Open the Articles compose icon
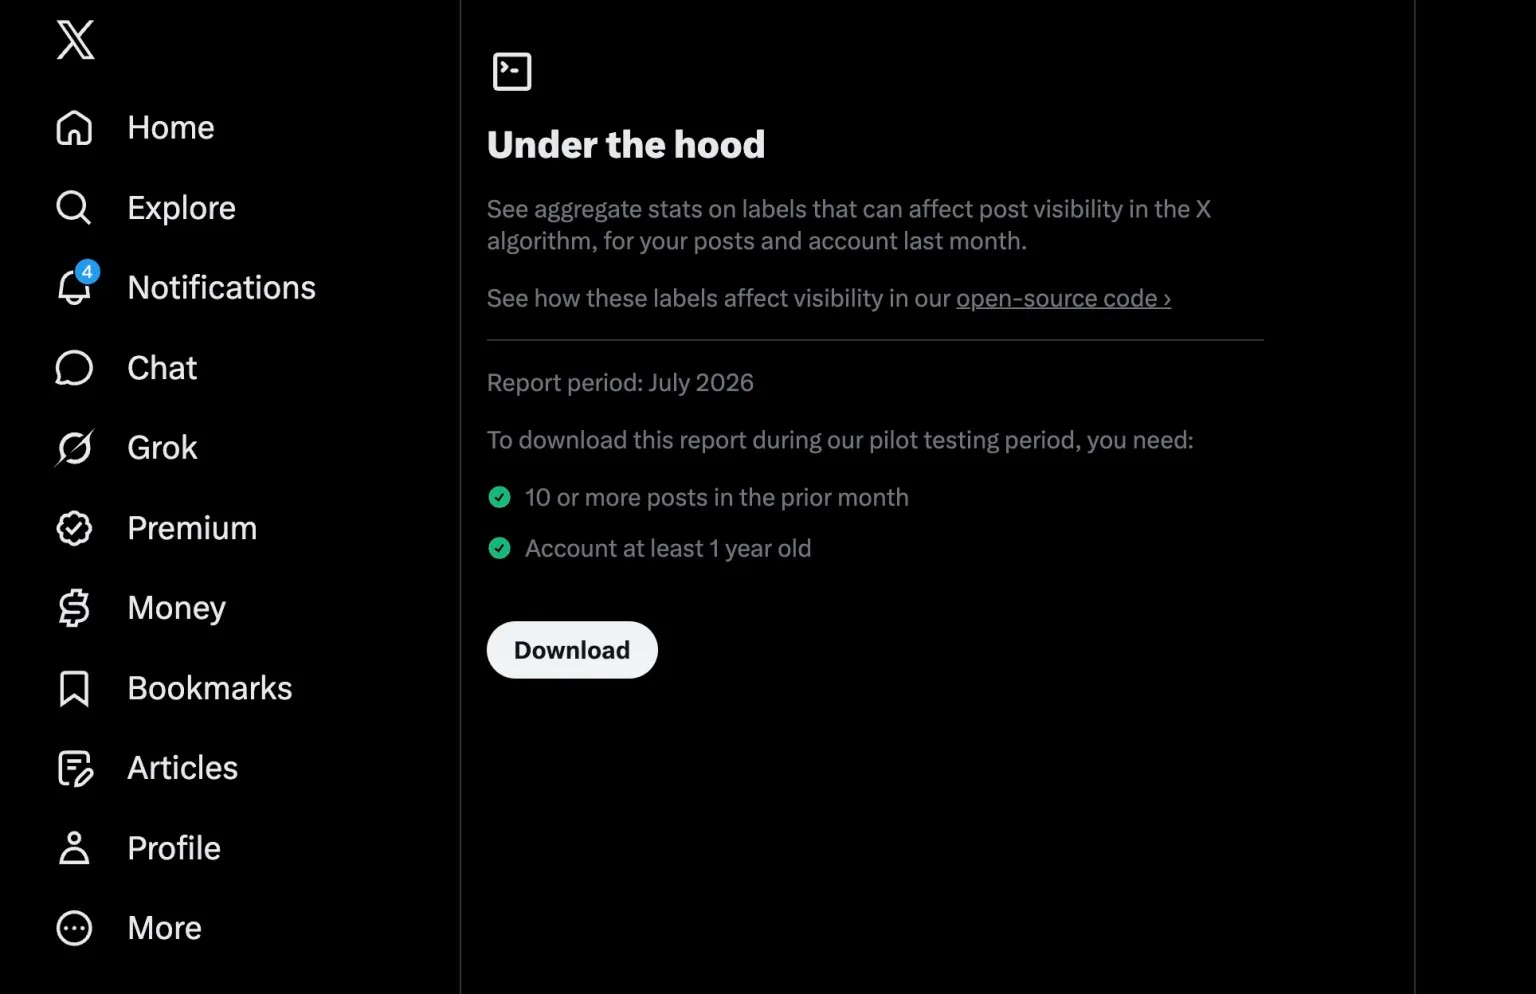 click(x=75, y=769)
